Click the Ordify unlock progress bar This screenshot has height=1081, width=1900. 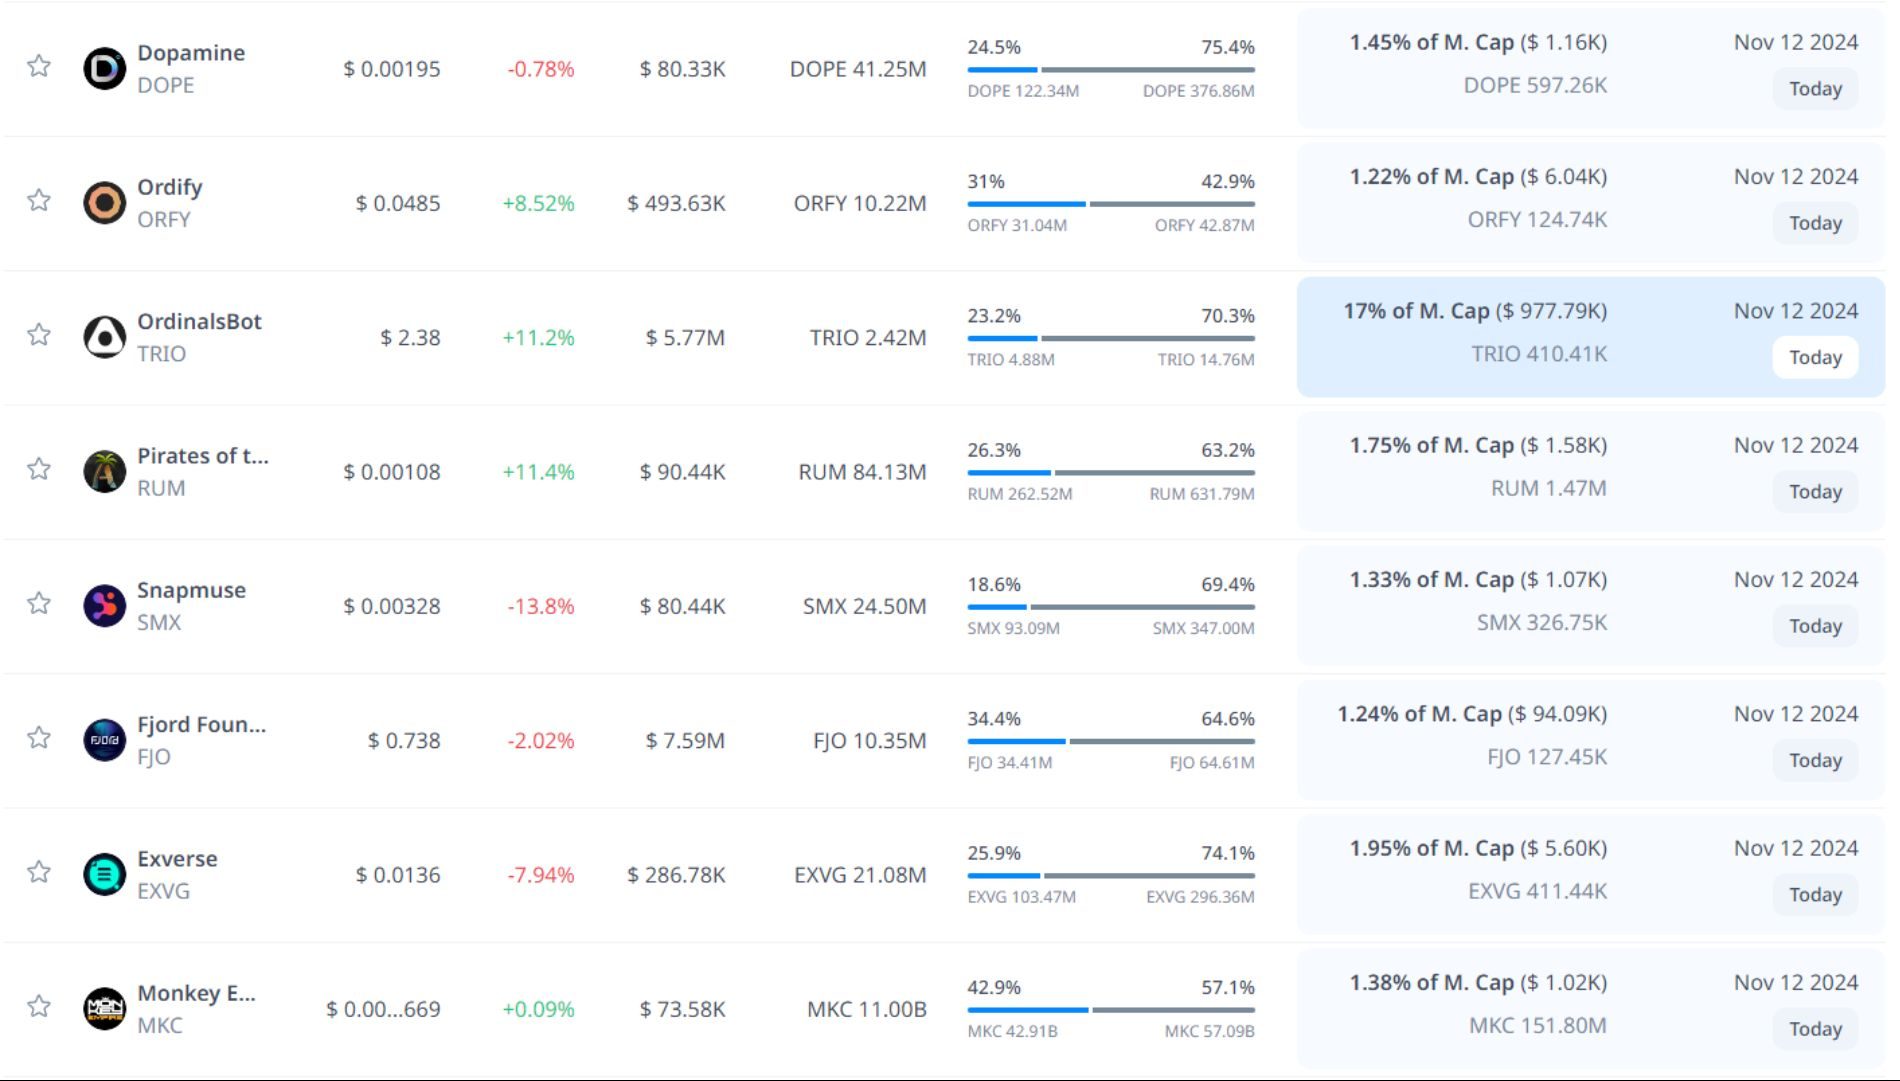pos(1110,204)
